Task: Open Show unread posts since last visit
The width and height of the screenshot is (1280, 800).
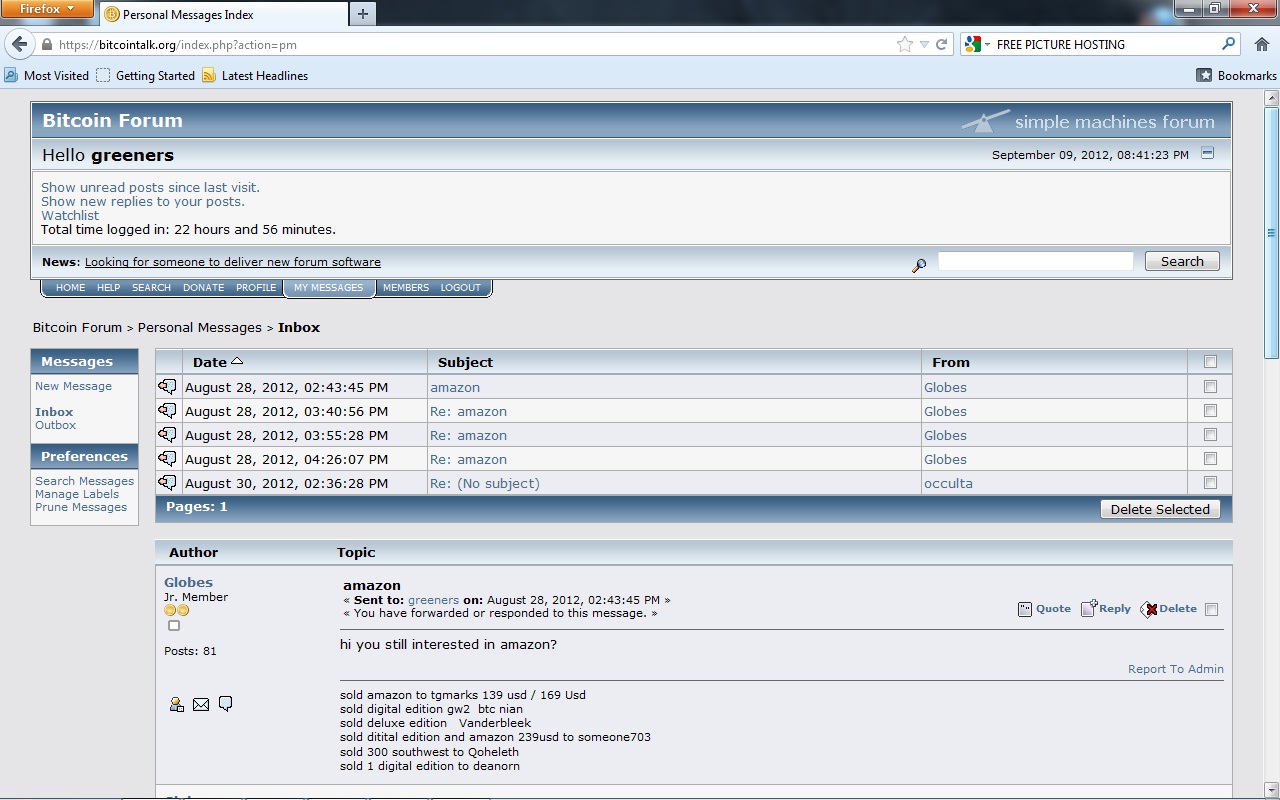Action: pyautogui.click(x=150, y=187)
